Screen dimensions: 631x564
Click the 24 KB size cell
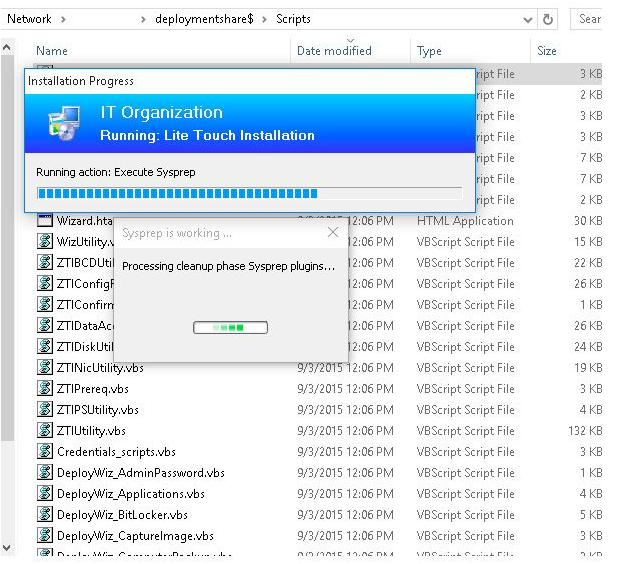(x=588, y=346)
